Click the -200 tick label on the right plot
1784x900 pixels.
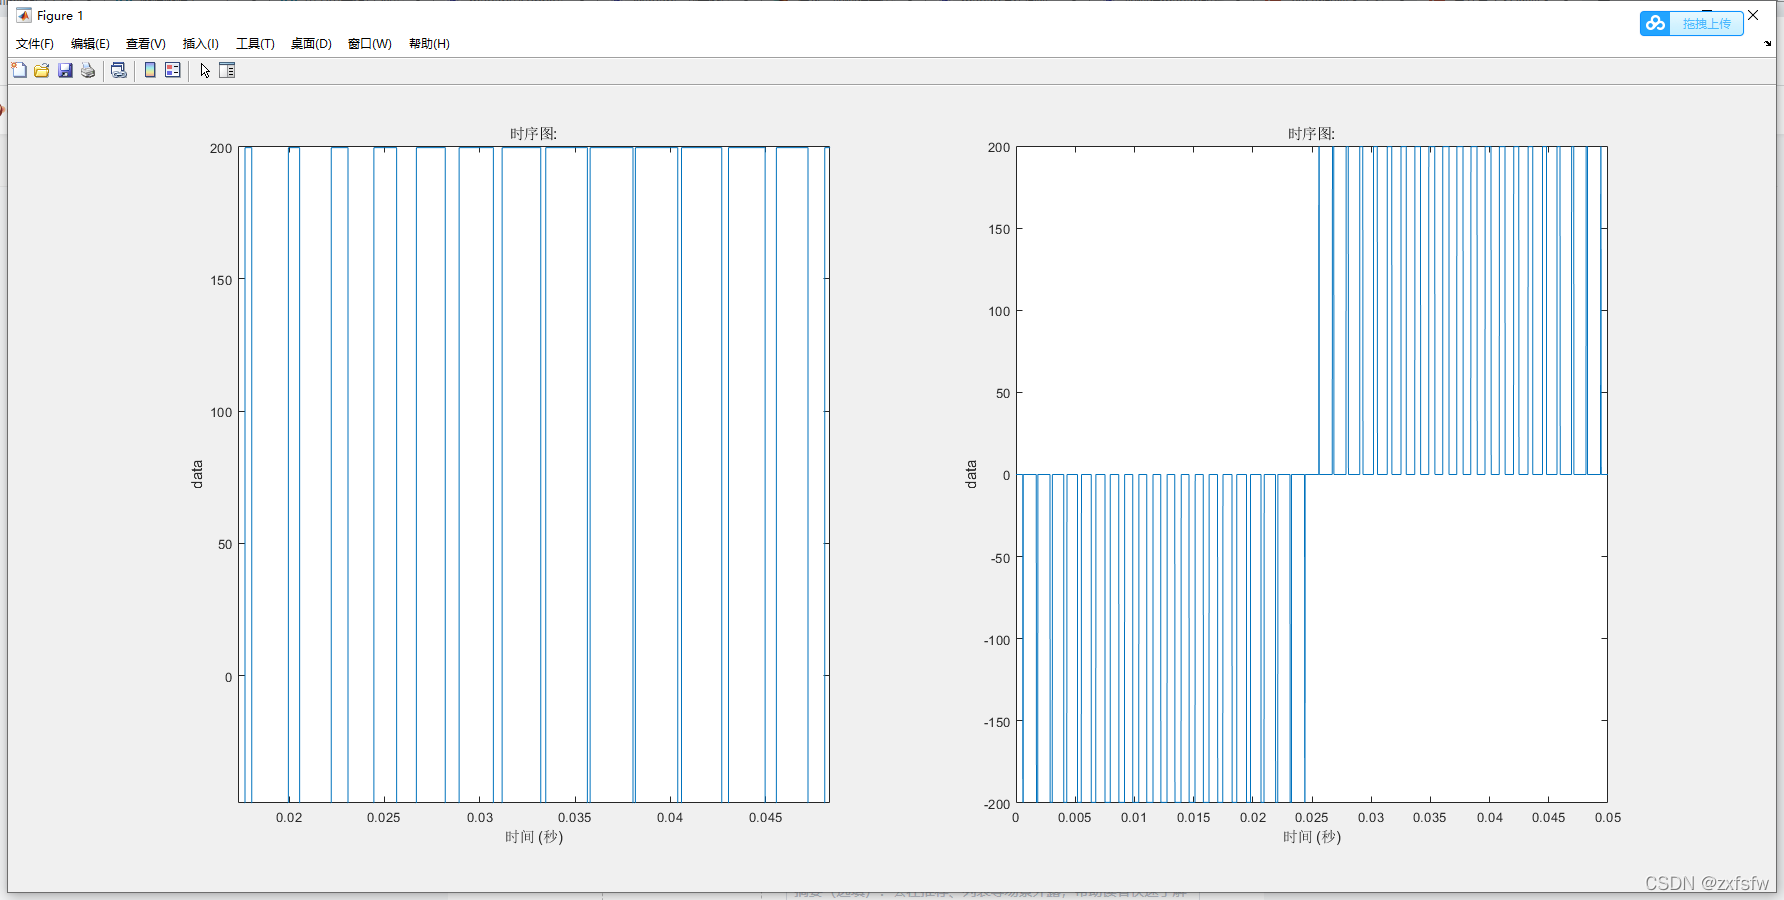coord(997,804)
